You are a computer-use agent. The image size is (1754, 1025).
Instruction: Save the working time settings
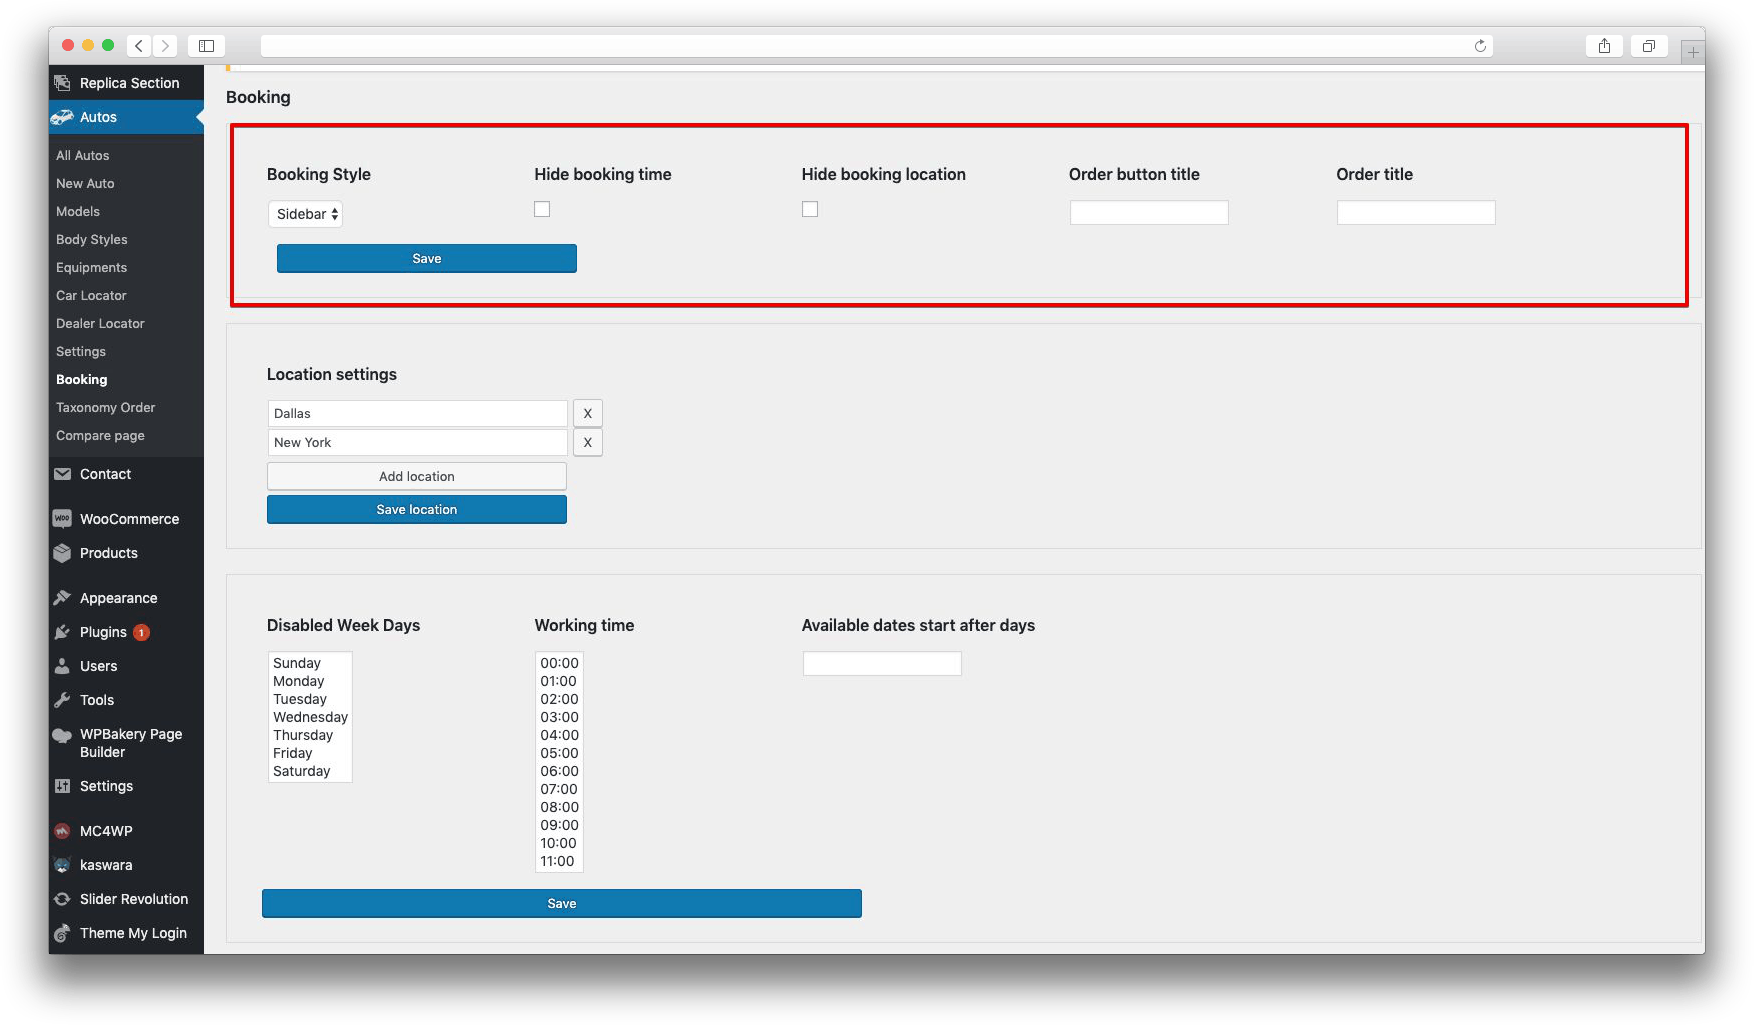coord(562,903)
